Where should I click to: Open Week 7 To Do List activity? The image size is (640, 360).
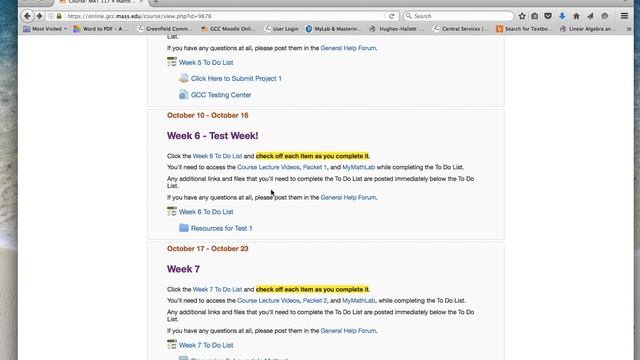tap(206, 345)
